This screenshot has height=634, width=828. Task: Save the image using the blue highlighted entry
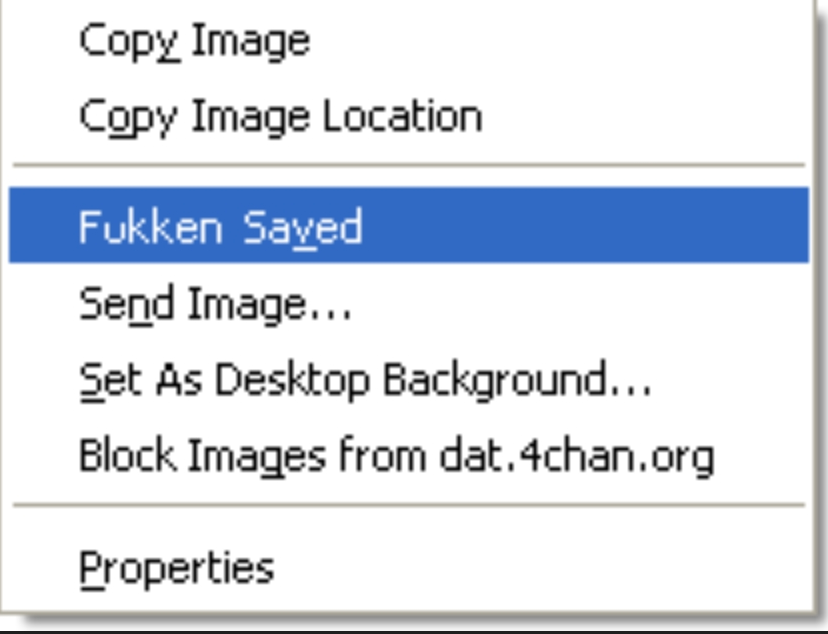tap(409, 225)
